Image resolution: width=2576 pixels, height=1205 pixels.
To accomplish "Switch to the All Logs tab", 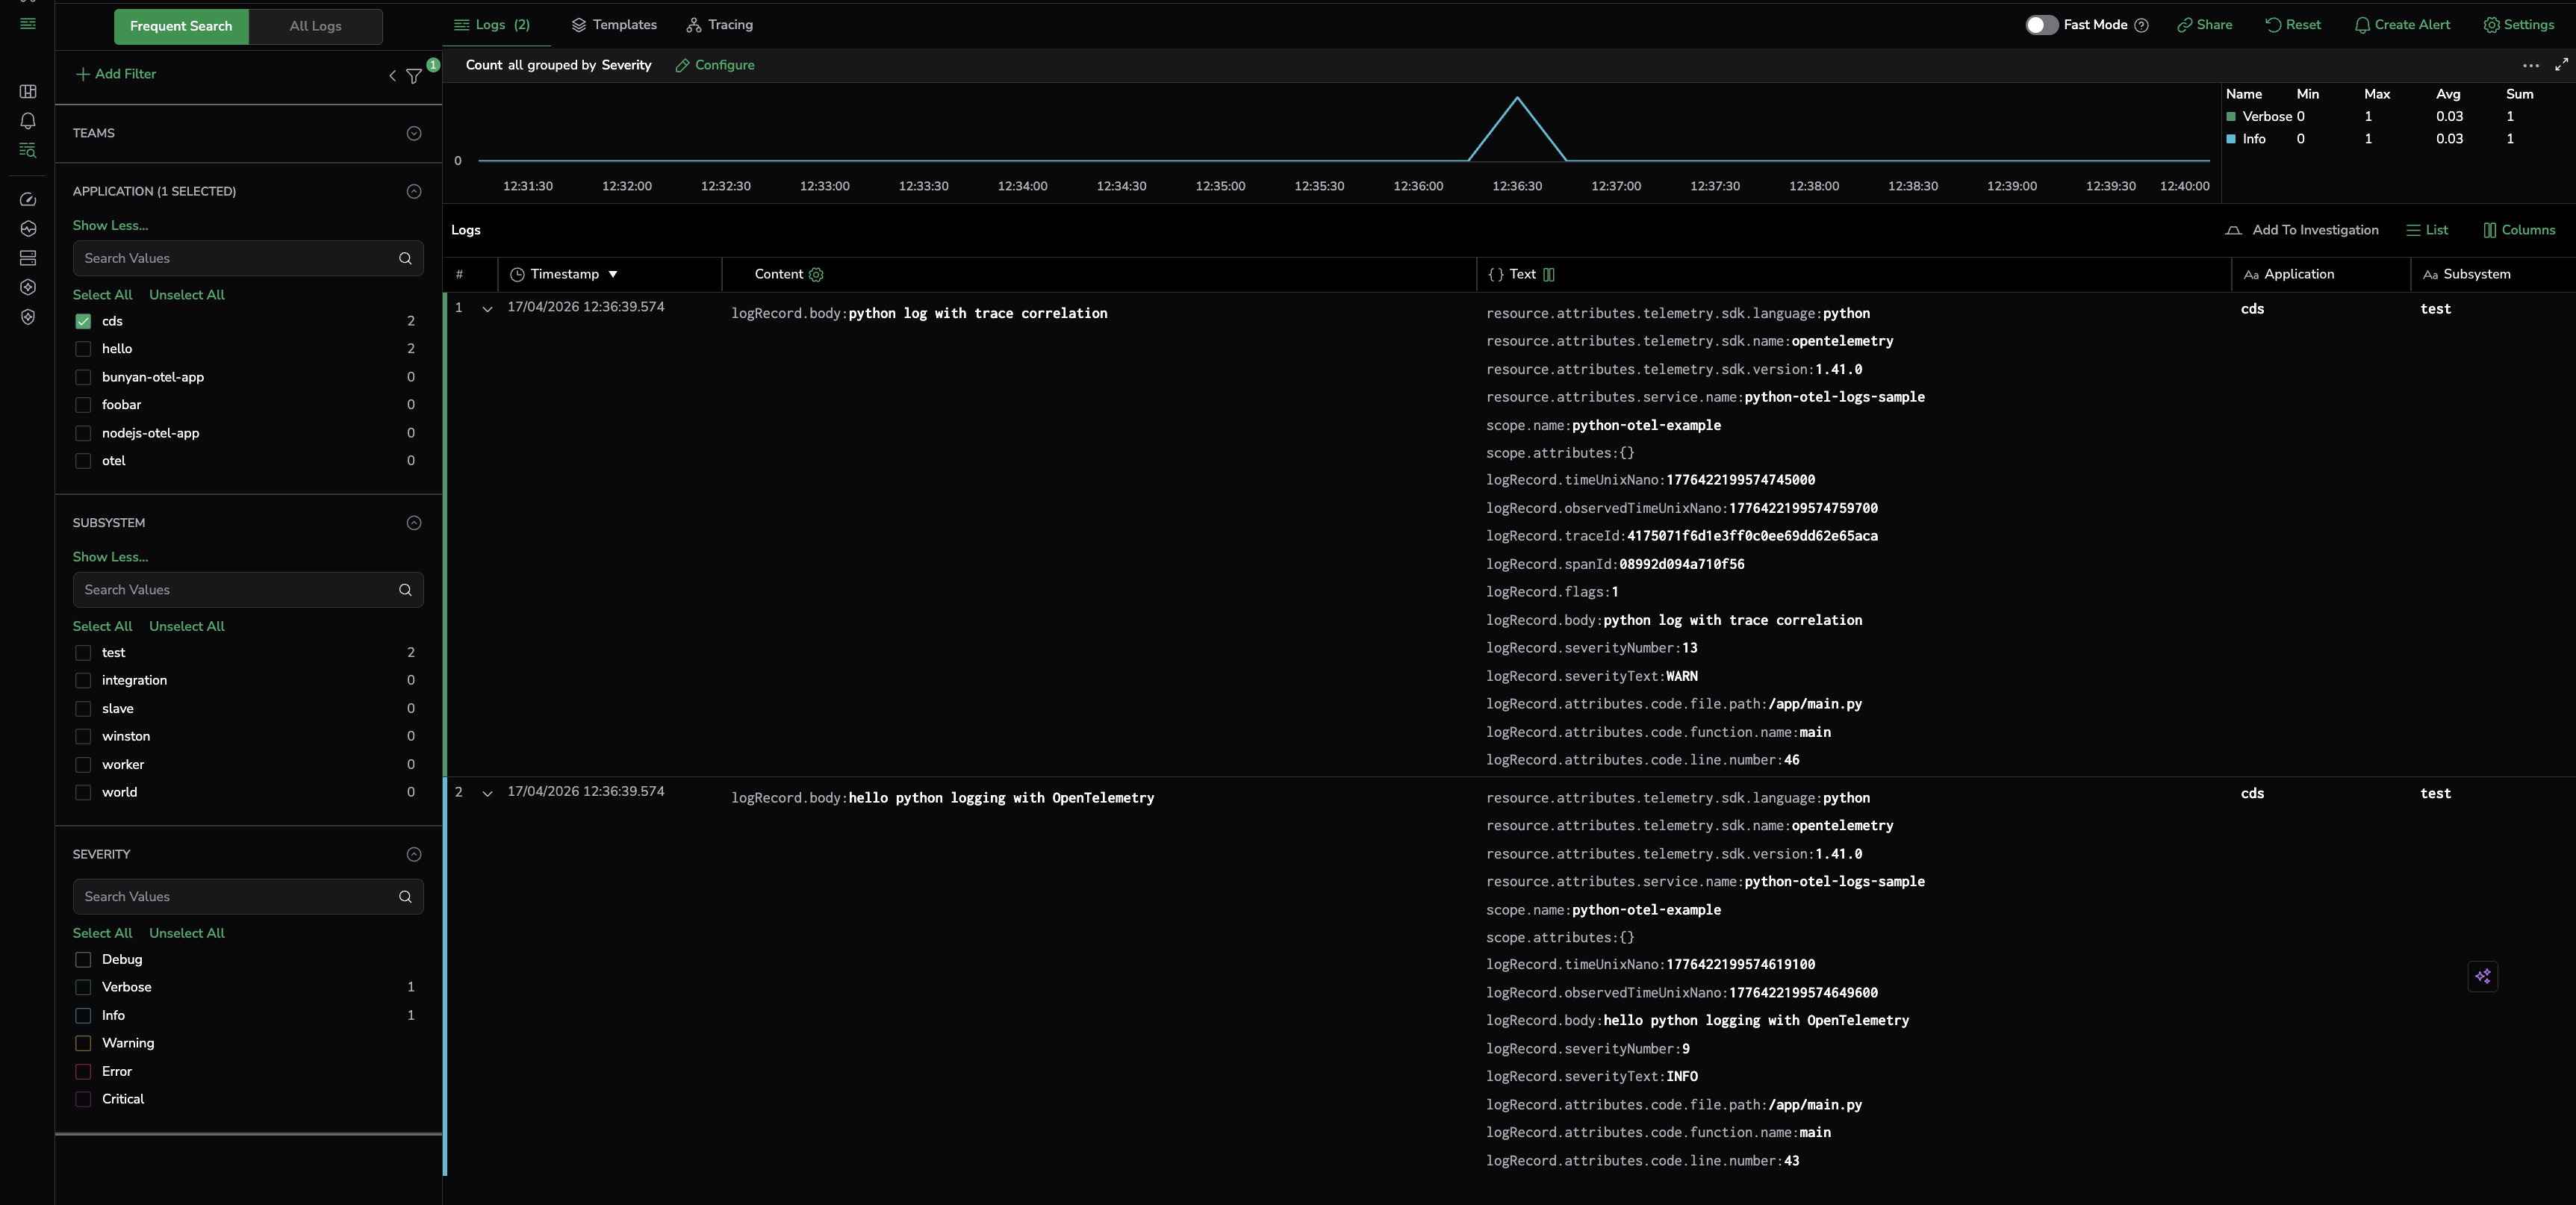I will coord(315,26).
